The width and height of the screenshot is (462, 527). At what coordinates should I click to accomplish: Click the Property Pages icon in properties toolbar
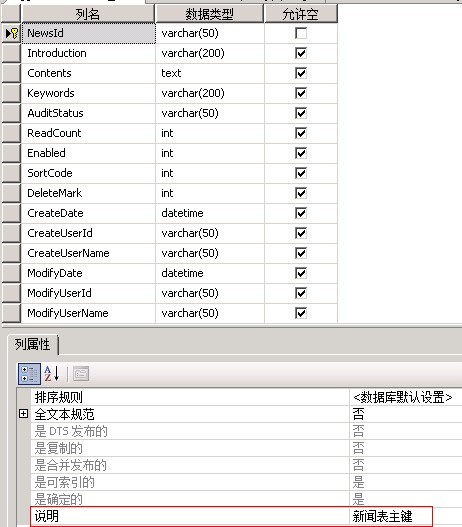(x=81, y=374)
